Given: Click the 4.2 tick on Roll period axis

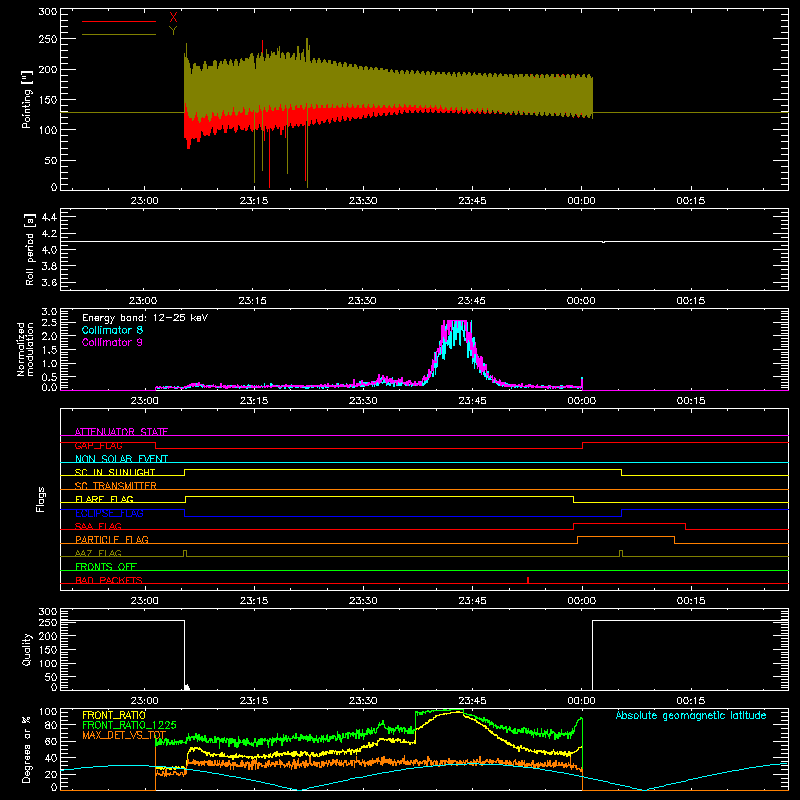Looking at the screenshot, I should tap(48, 234).
